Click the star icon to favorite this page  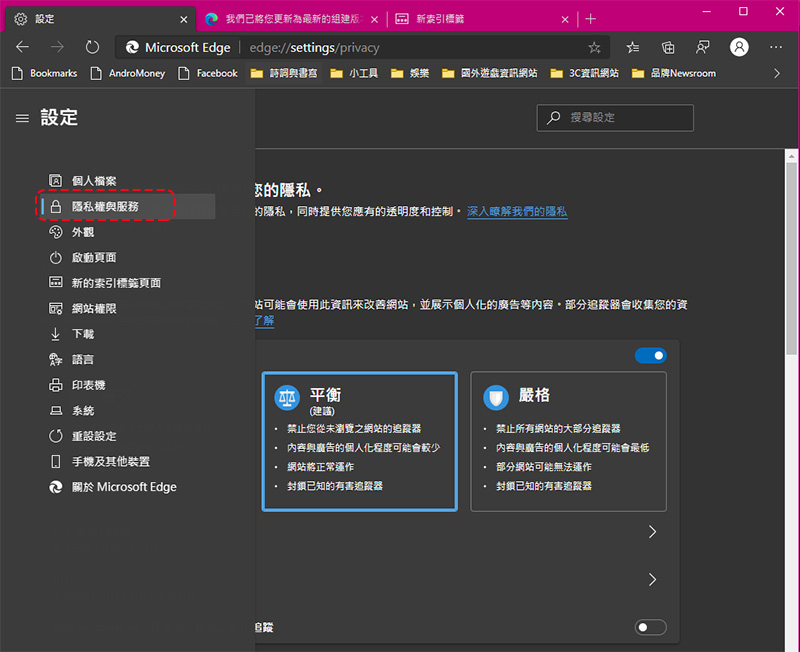594,47
